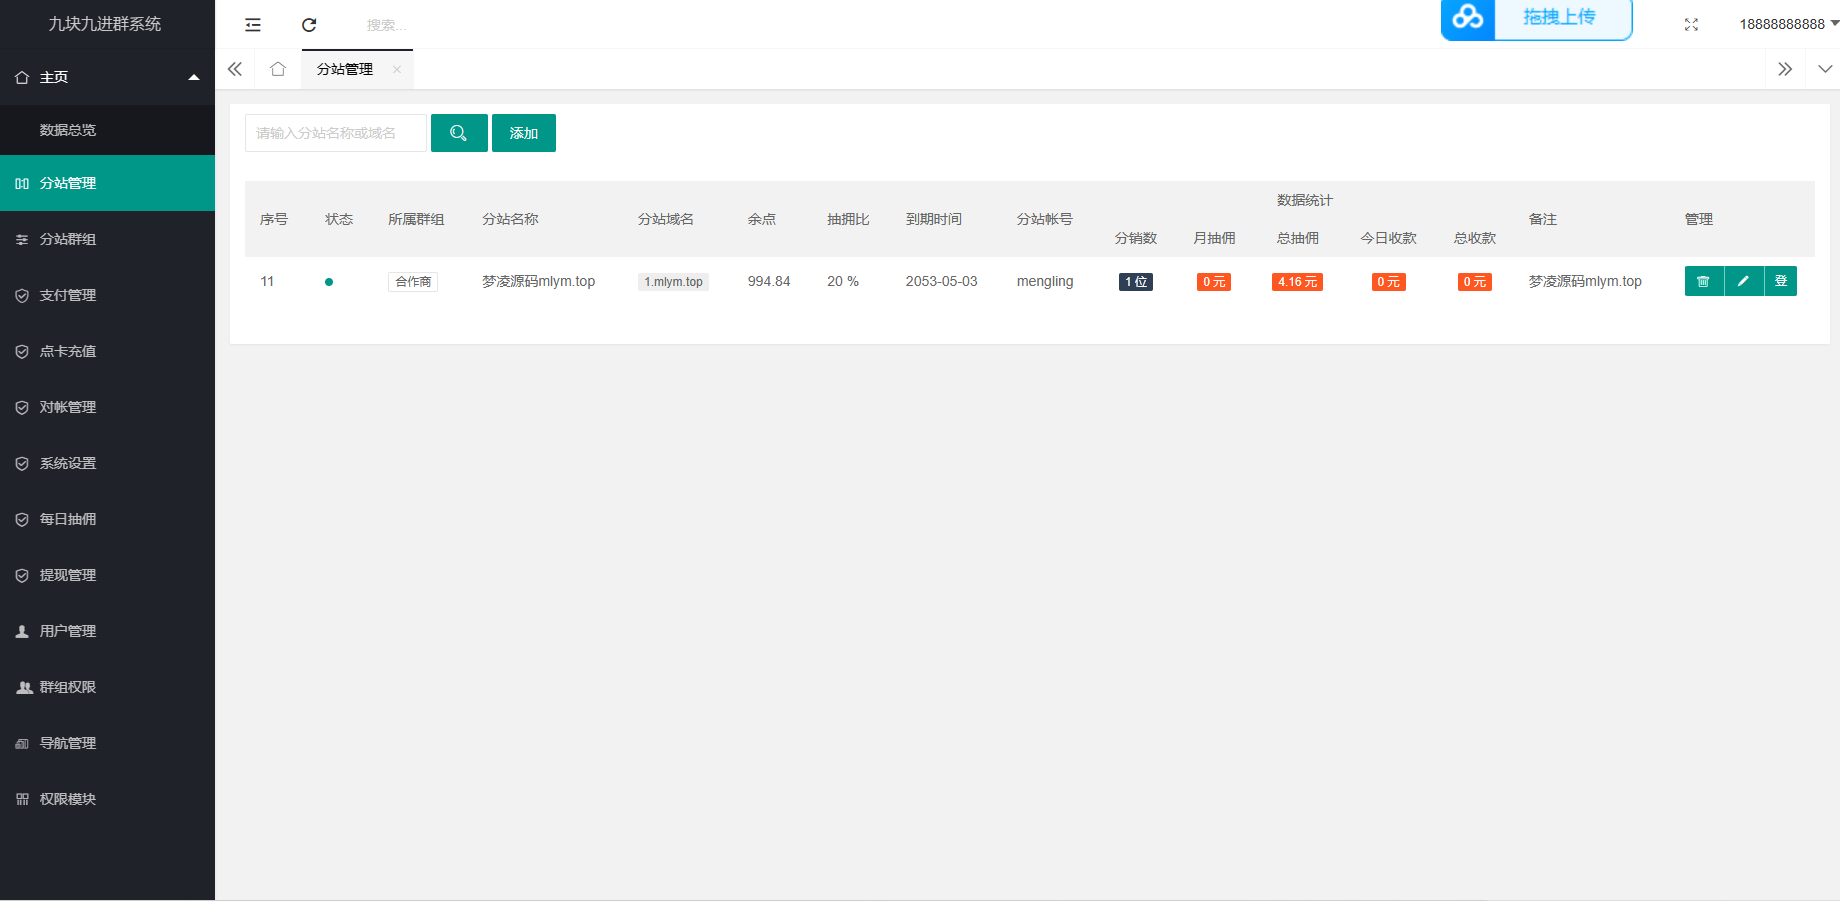
Task: Edit the site row with pencil icon
Action: [1743, 281]
